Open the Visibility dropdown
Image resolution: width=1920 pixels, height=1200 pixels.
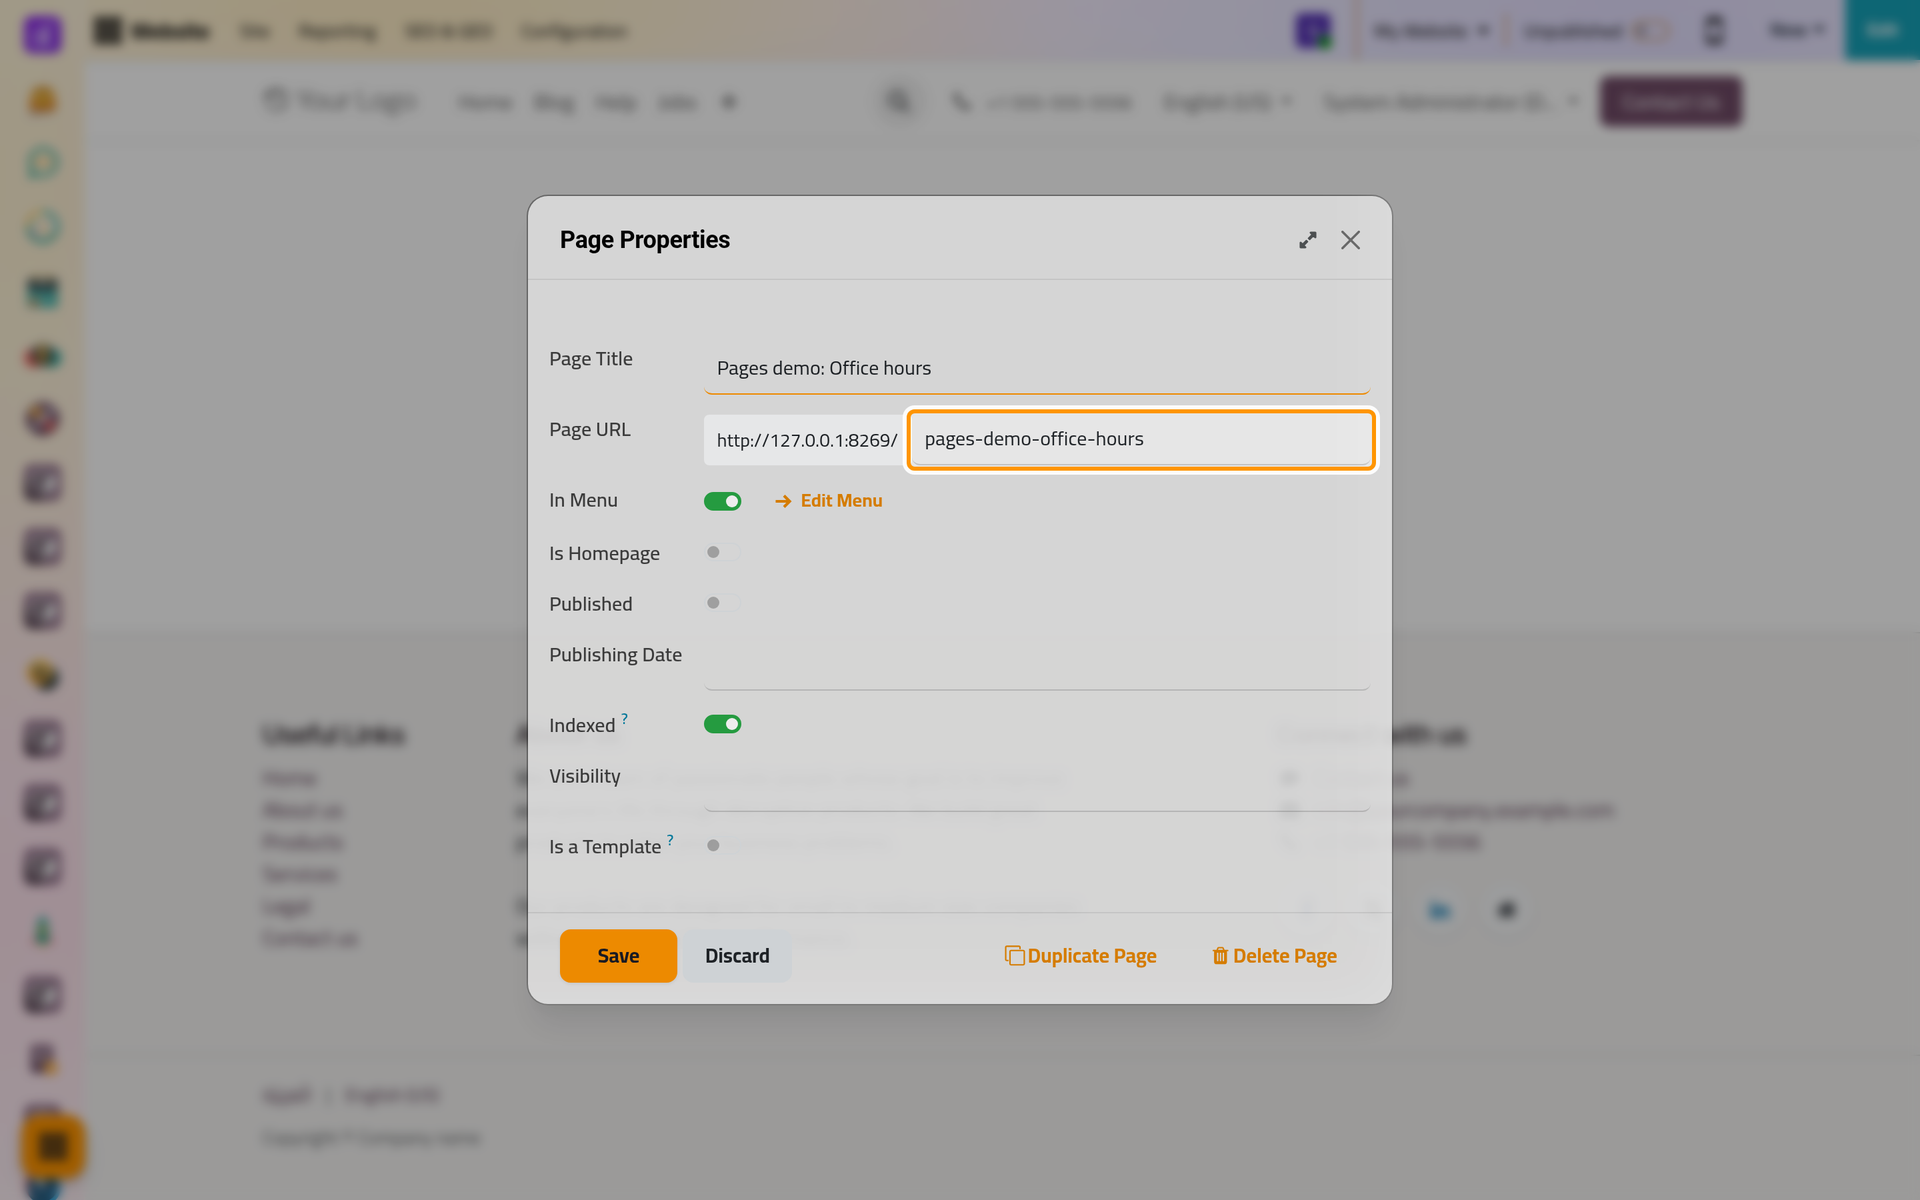tap(1037, 786)
